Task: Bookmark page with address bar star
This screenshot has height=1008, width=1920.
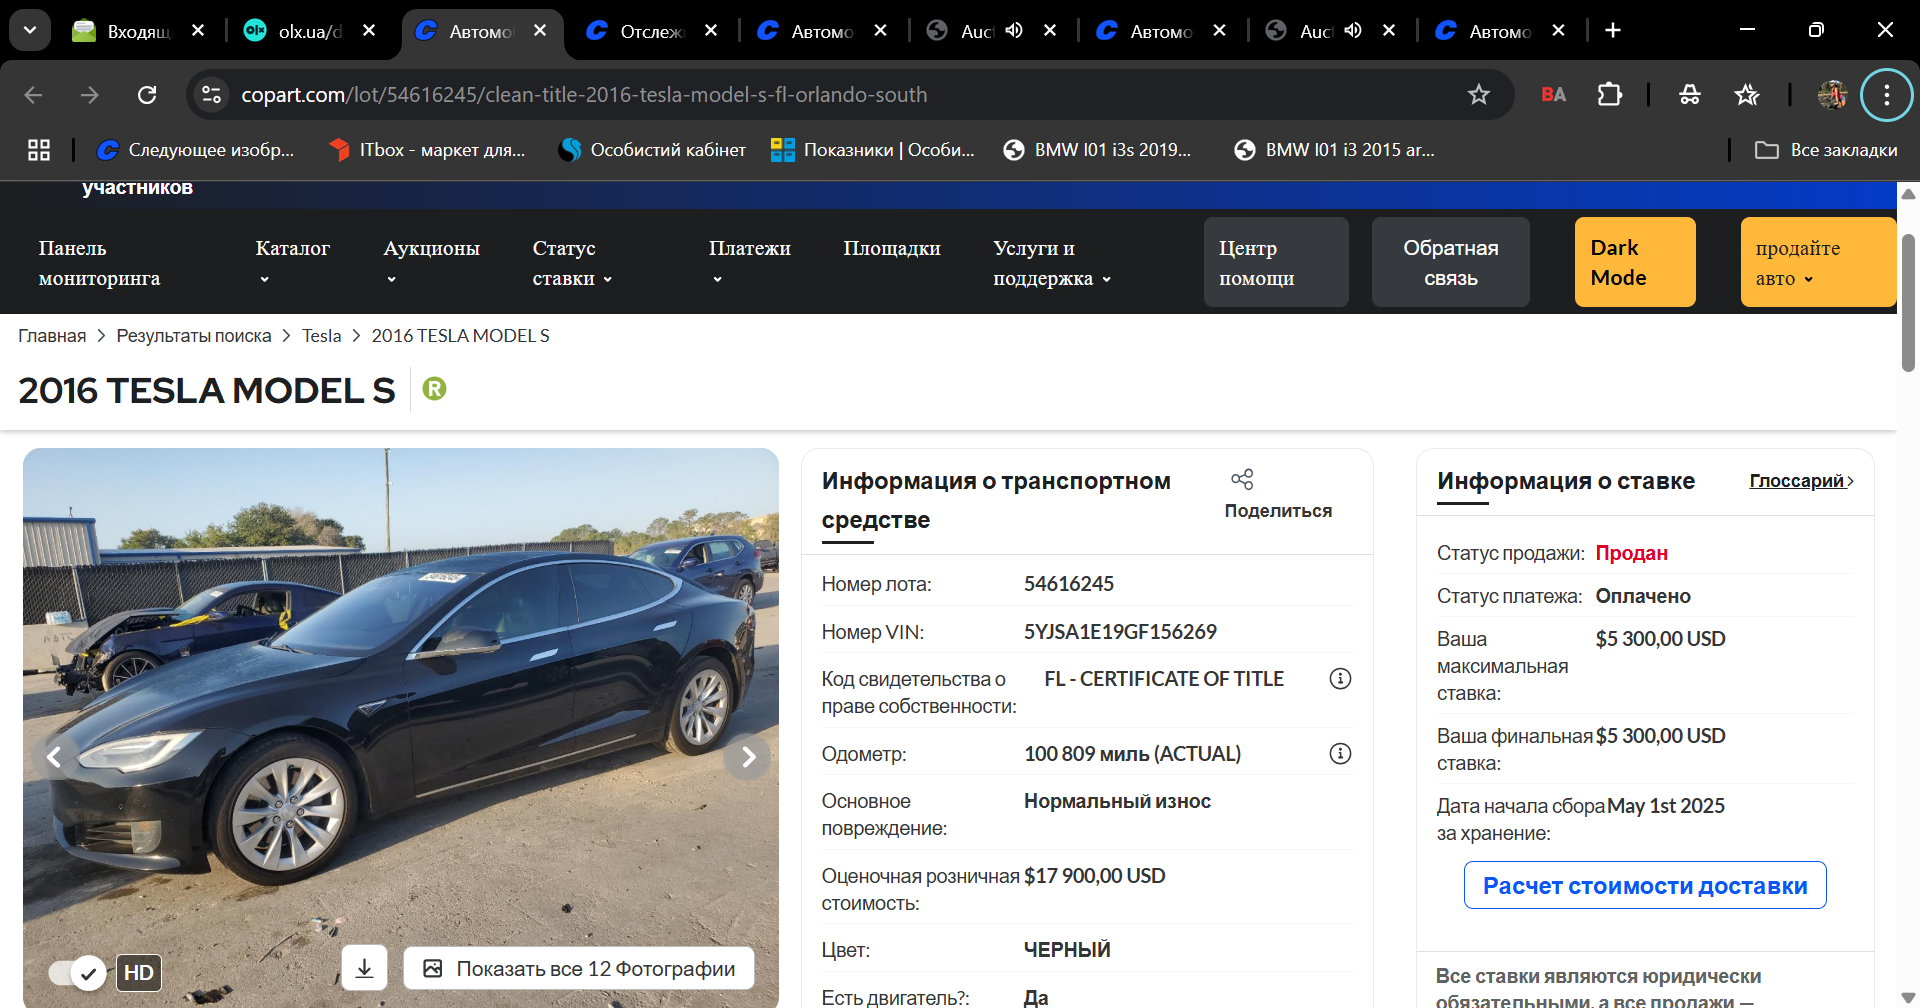Action: [x=1478, y=95]
